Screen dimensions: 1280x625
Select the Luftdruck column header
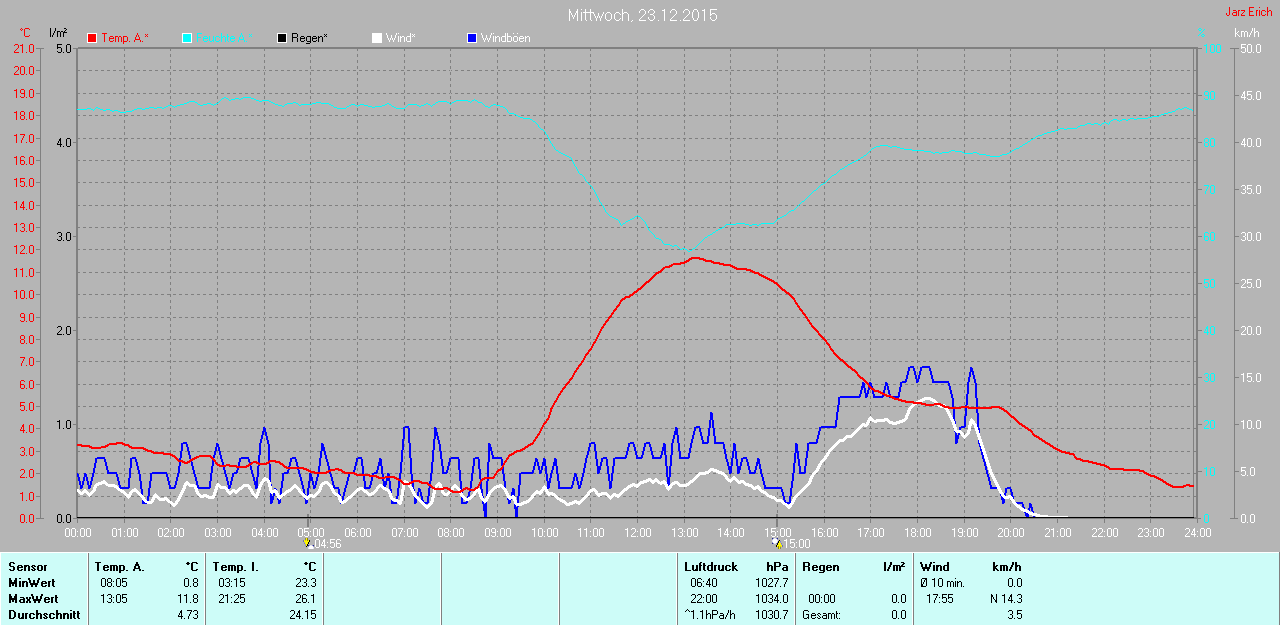coord(711,567)
